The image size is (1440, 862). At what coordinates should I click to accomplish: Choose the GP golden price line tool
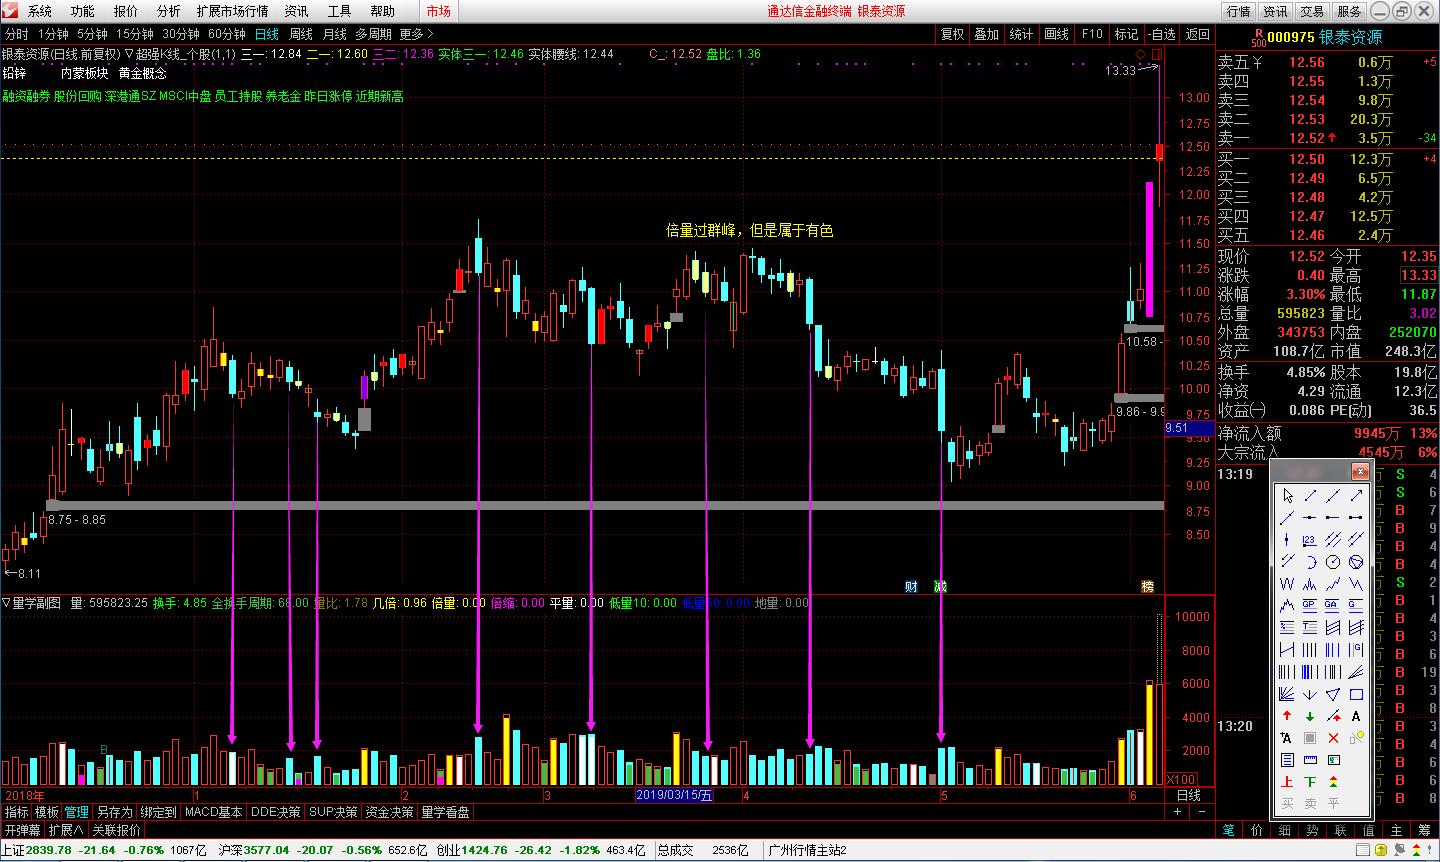pyautogui.click(x=1310, y=606)
